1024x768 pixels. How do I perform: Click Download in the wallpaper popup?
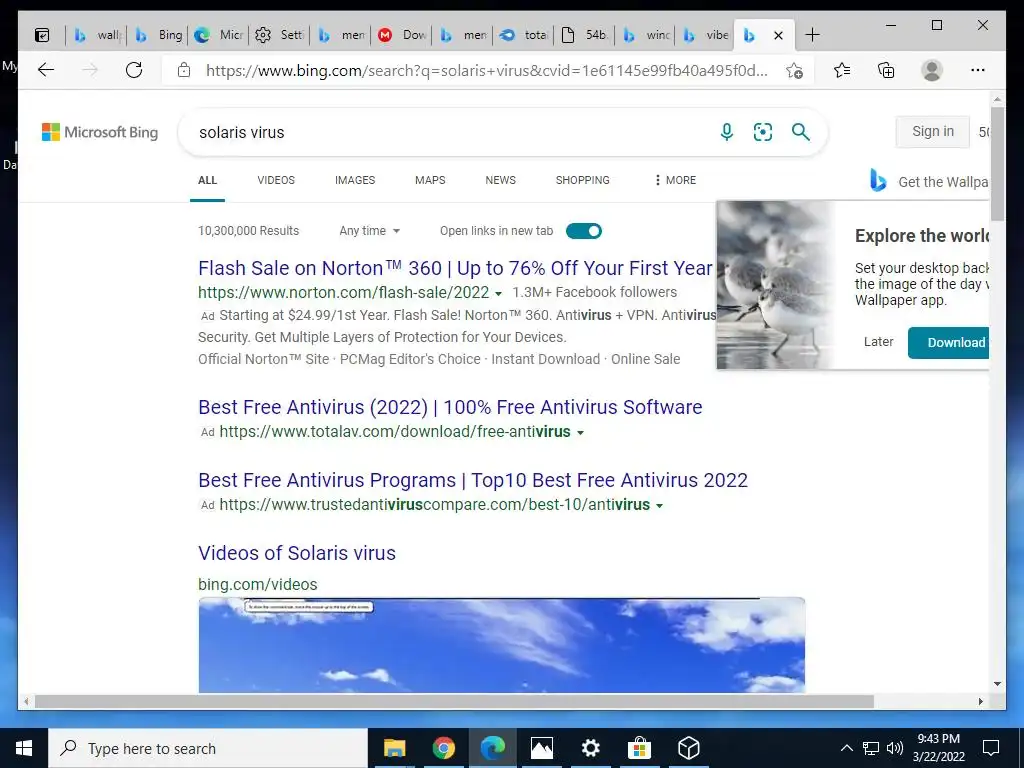click(x=949, y=342)
